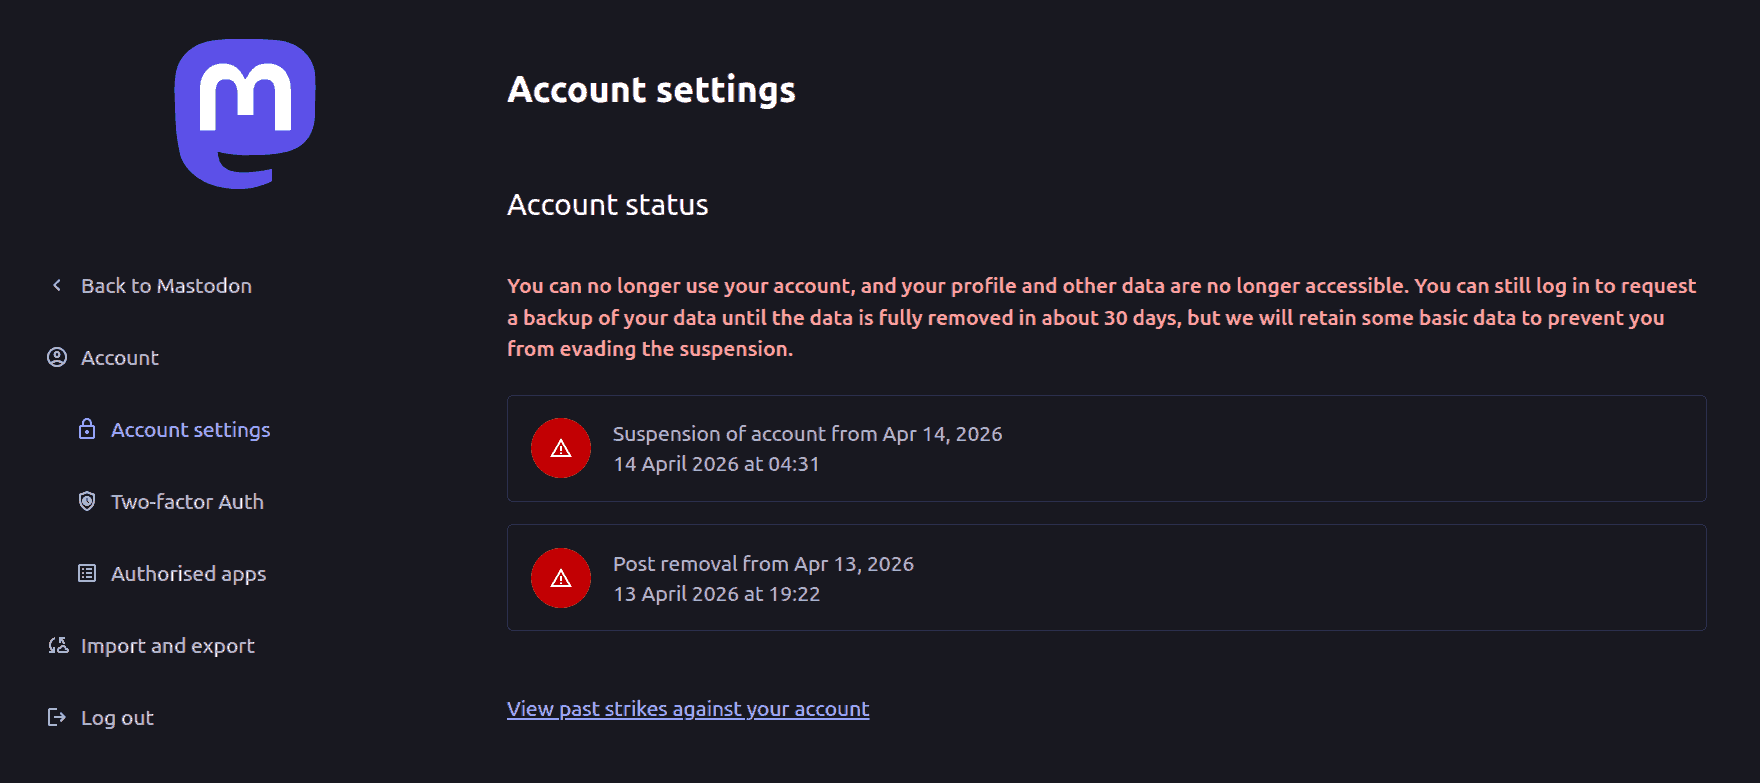Viewport: 1760px width, 783px height.
Task: Open Import and export section
Action: [167, 646]
